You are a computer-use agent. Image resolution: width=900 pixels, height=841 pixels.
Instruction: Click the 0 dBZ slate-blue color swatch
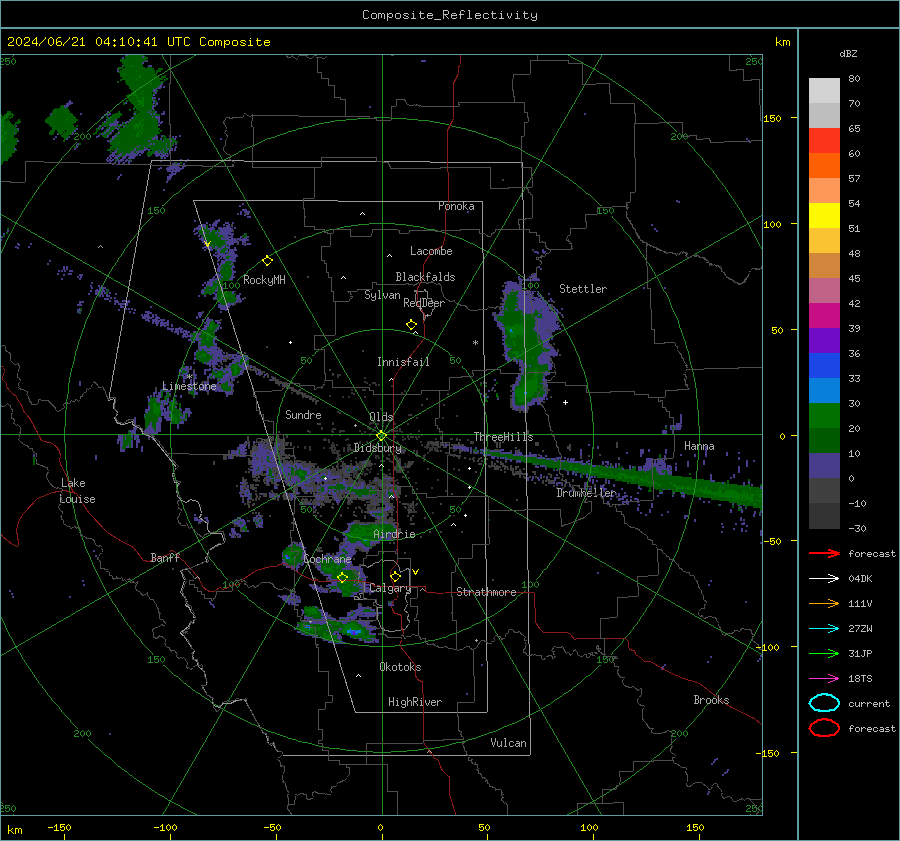point(824,466)
